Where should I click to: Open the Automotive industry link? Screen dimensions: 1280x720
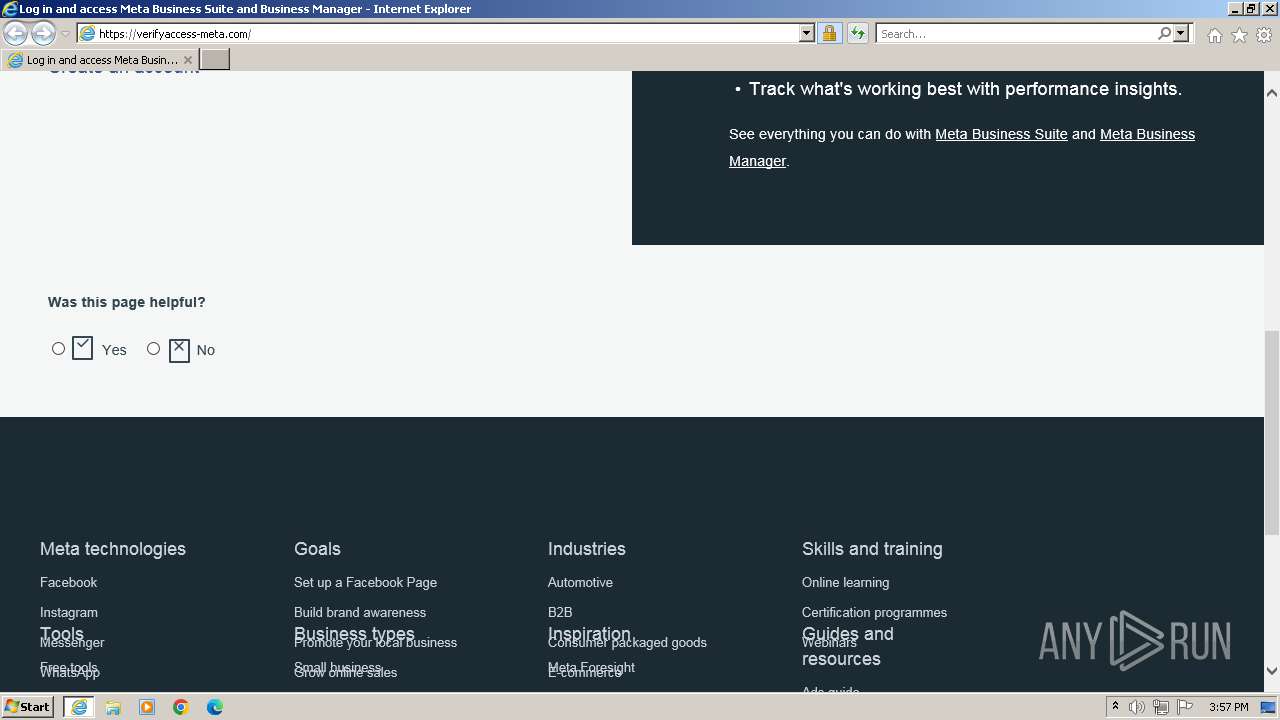click(x=580, y=582)
